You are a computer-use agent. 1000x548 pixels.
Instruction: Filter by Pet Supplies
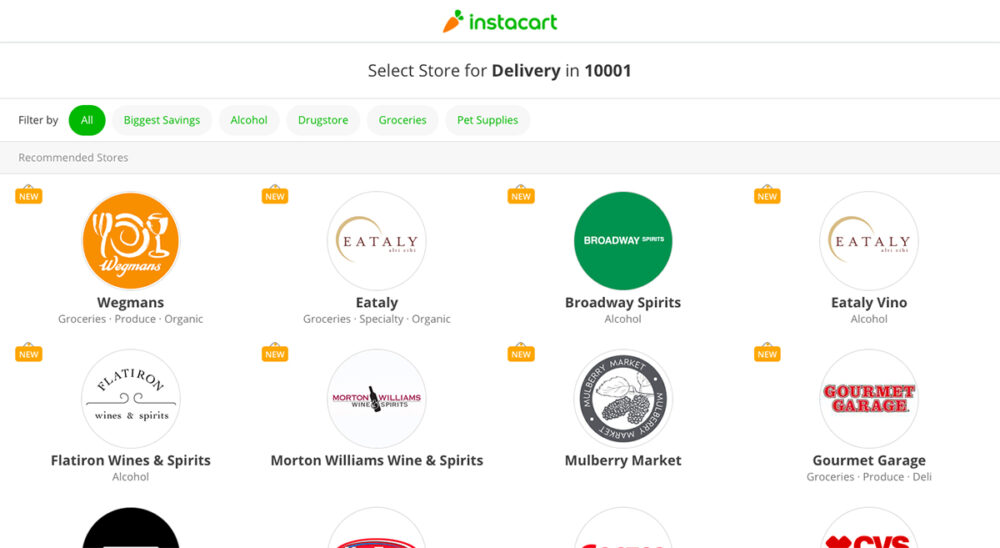coord(488,120)
